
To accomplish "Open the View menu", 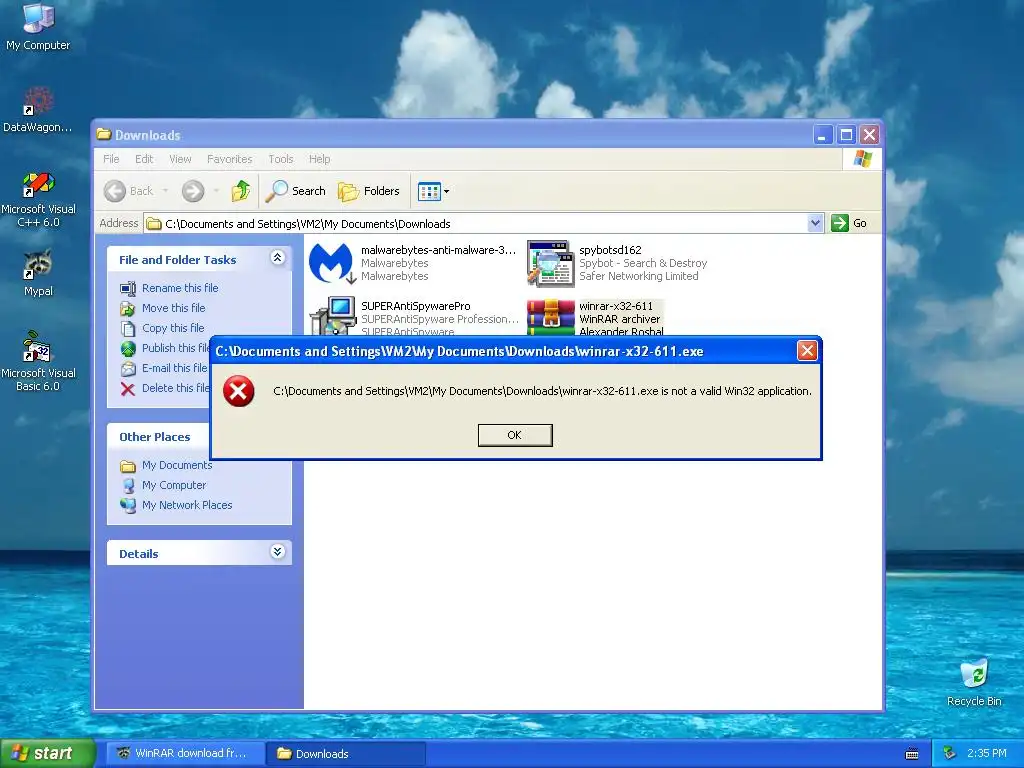I will 180,159.
